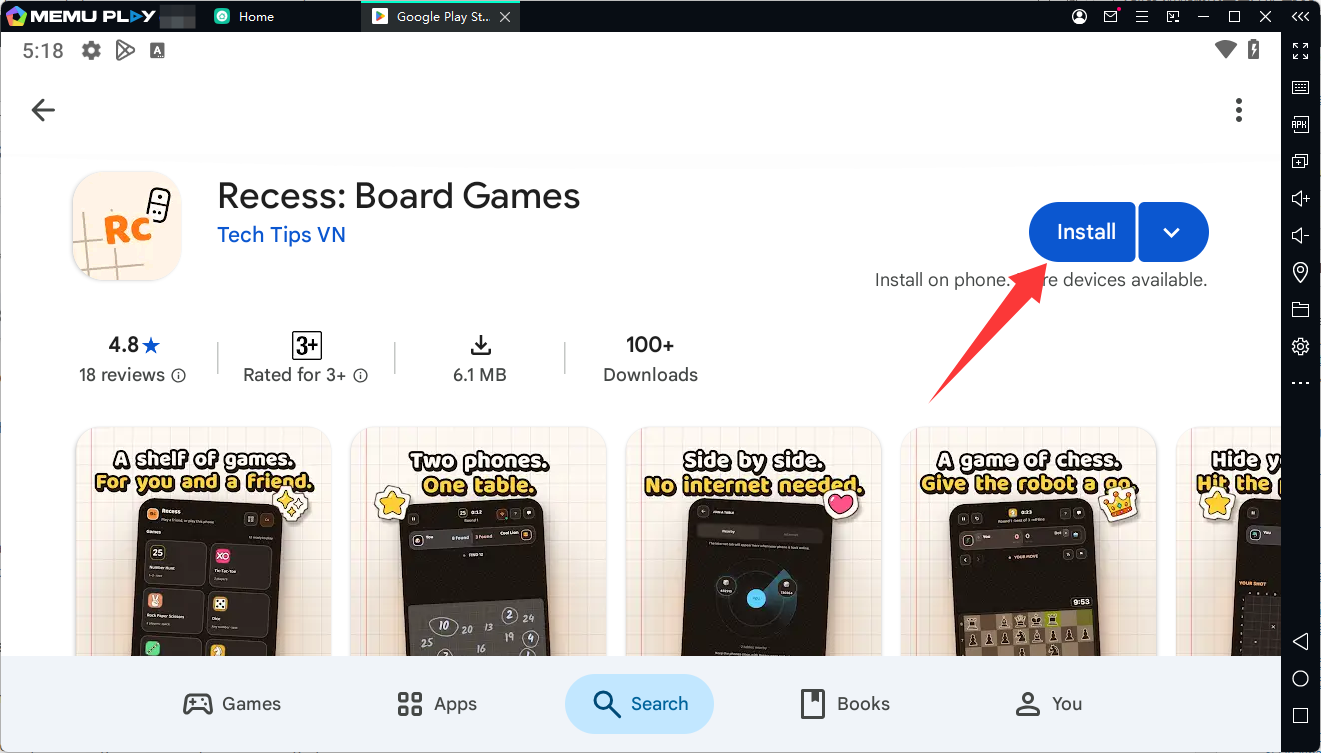
Task: Open the 'Two phones. One table.' screenshot
Action: click(479, 541)
